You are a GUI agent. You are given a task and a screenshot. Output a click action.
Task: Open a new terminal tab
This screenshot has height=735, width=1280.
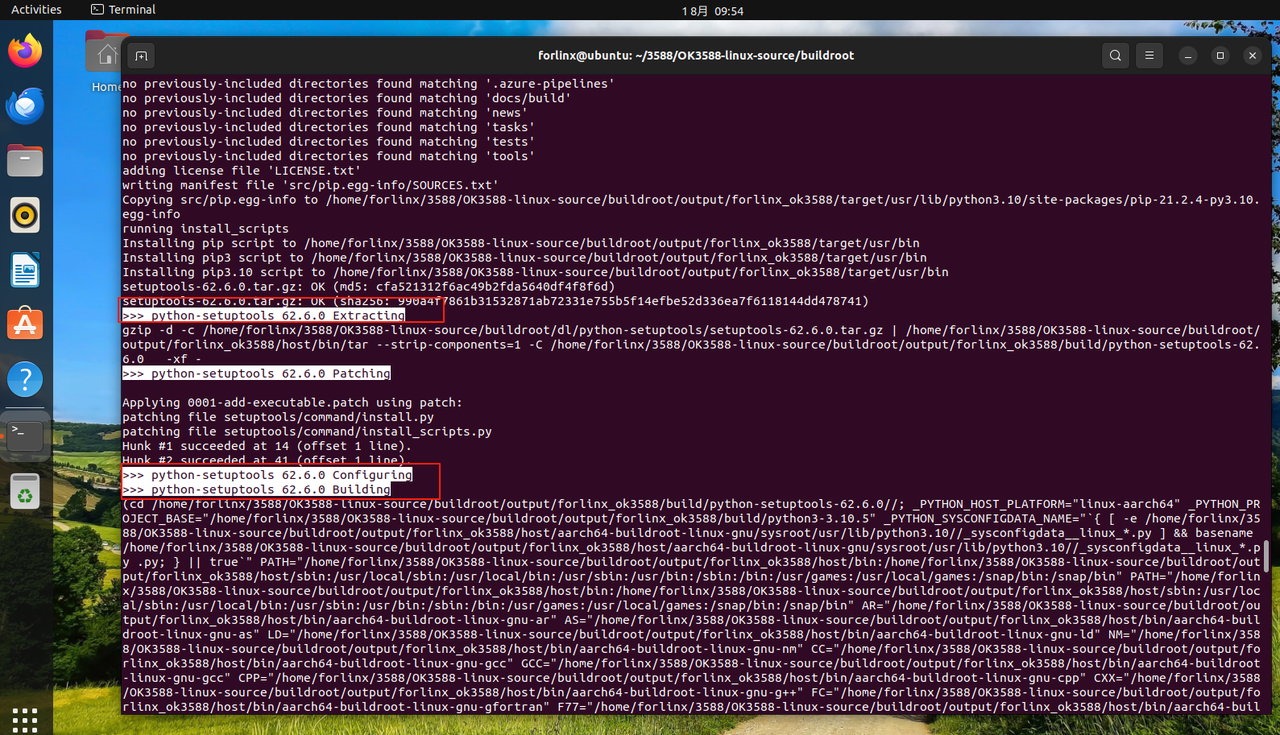[141, 55]
